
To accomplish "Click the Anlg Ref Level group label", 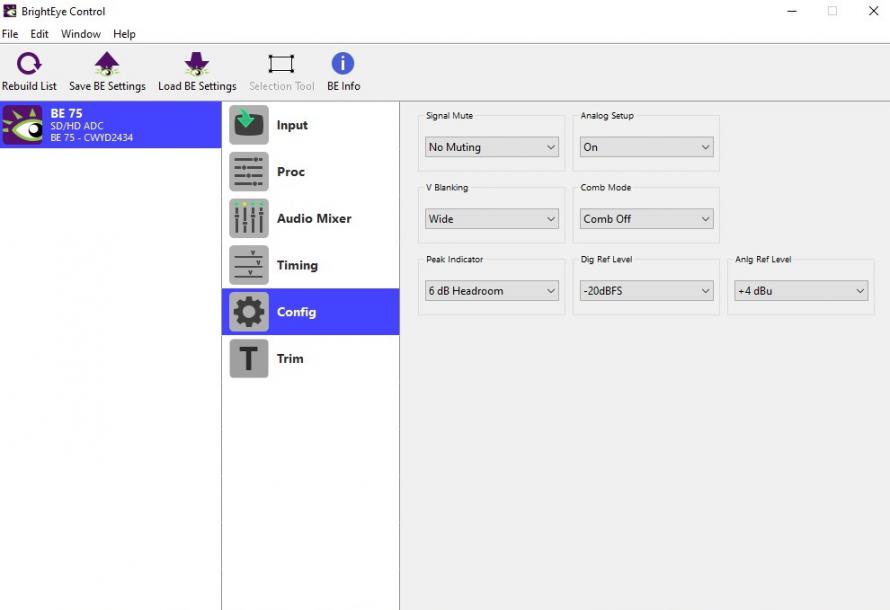I will pyautogui.click(x=763, y=259).
